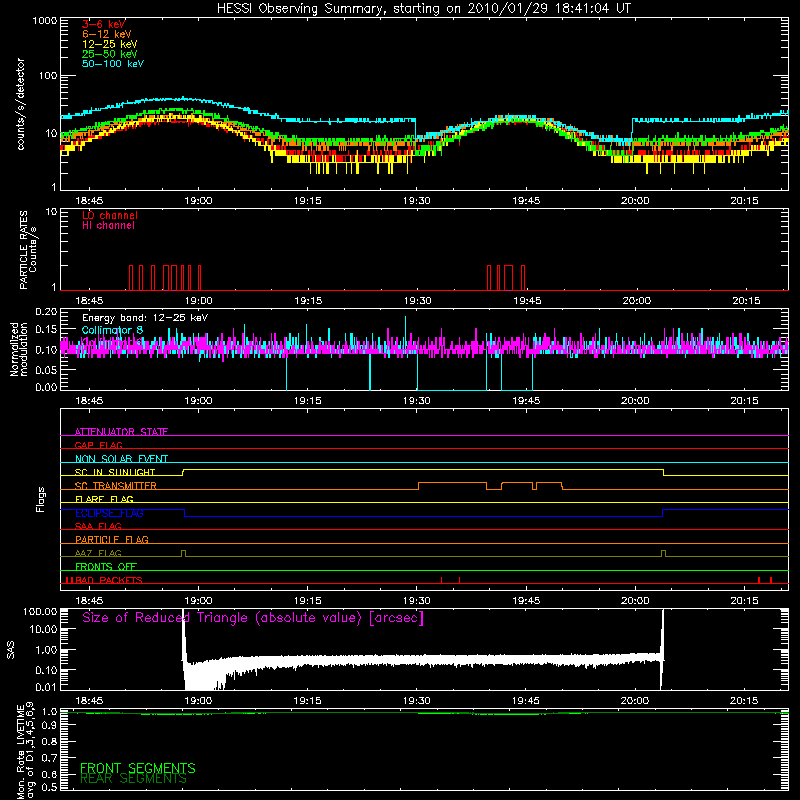Click 19:00 time label under SAS plot
The image size is (800, 800).
click(198, 701)
